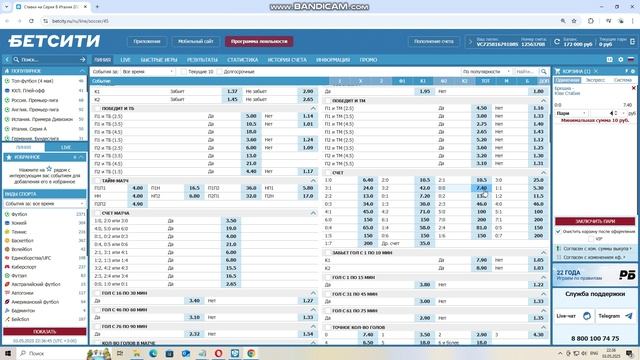Click the event search magnifier icon
This screenshot has width=640, height=360.
point(544,71)
